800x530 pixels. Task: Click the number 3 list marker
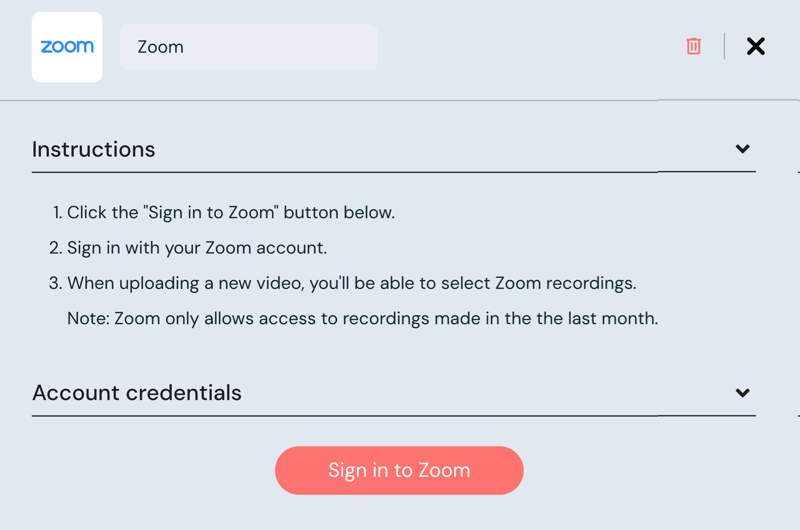click(55, 283)
